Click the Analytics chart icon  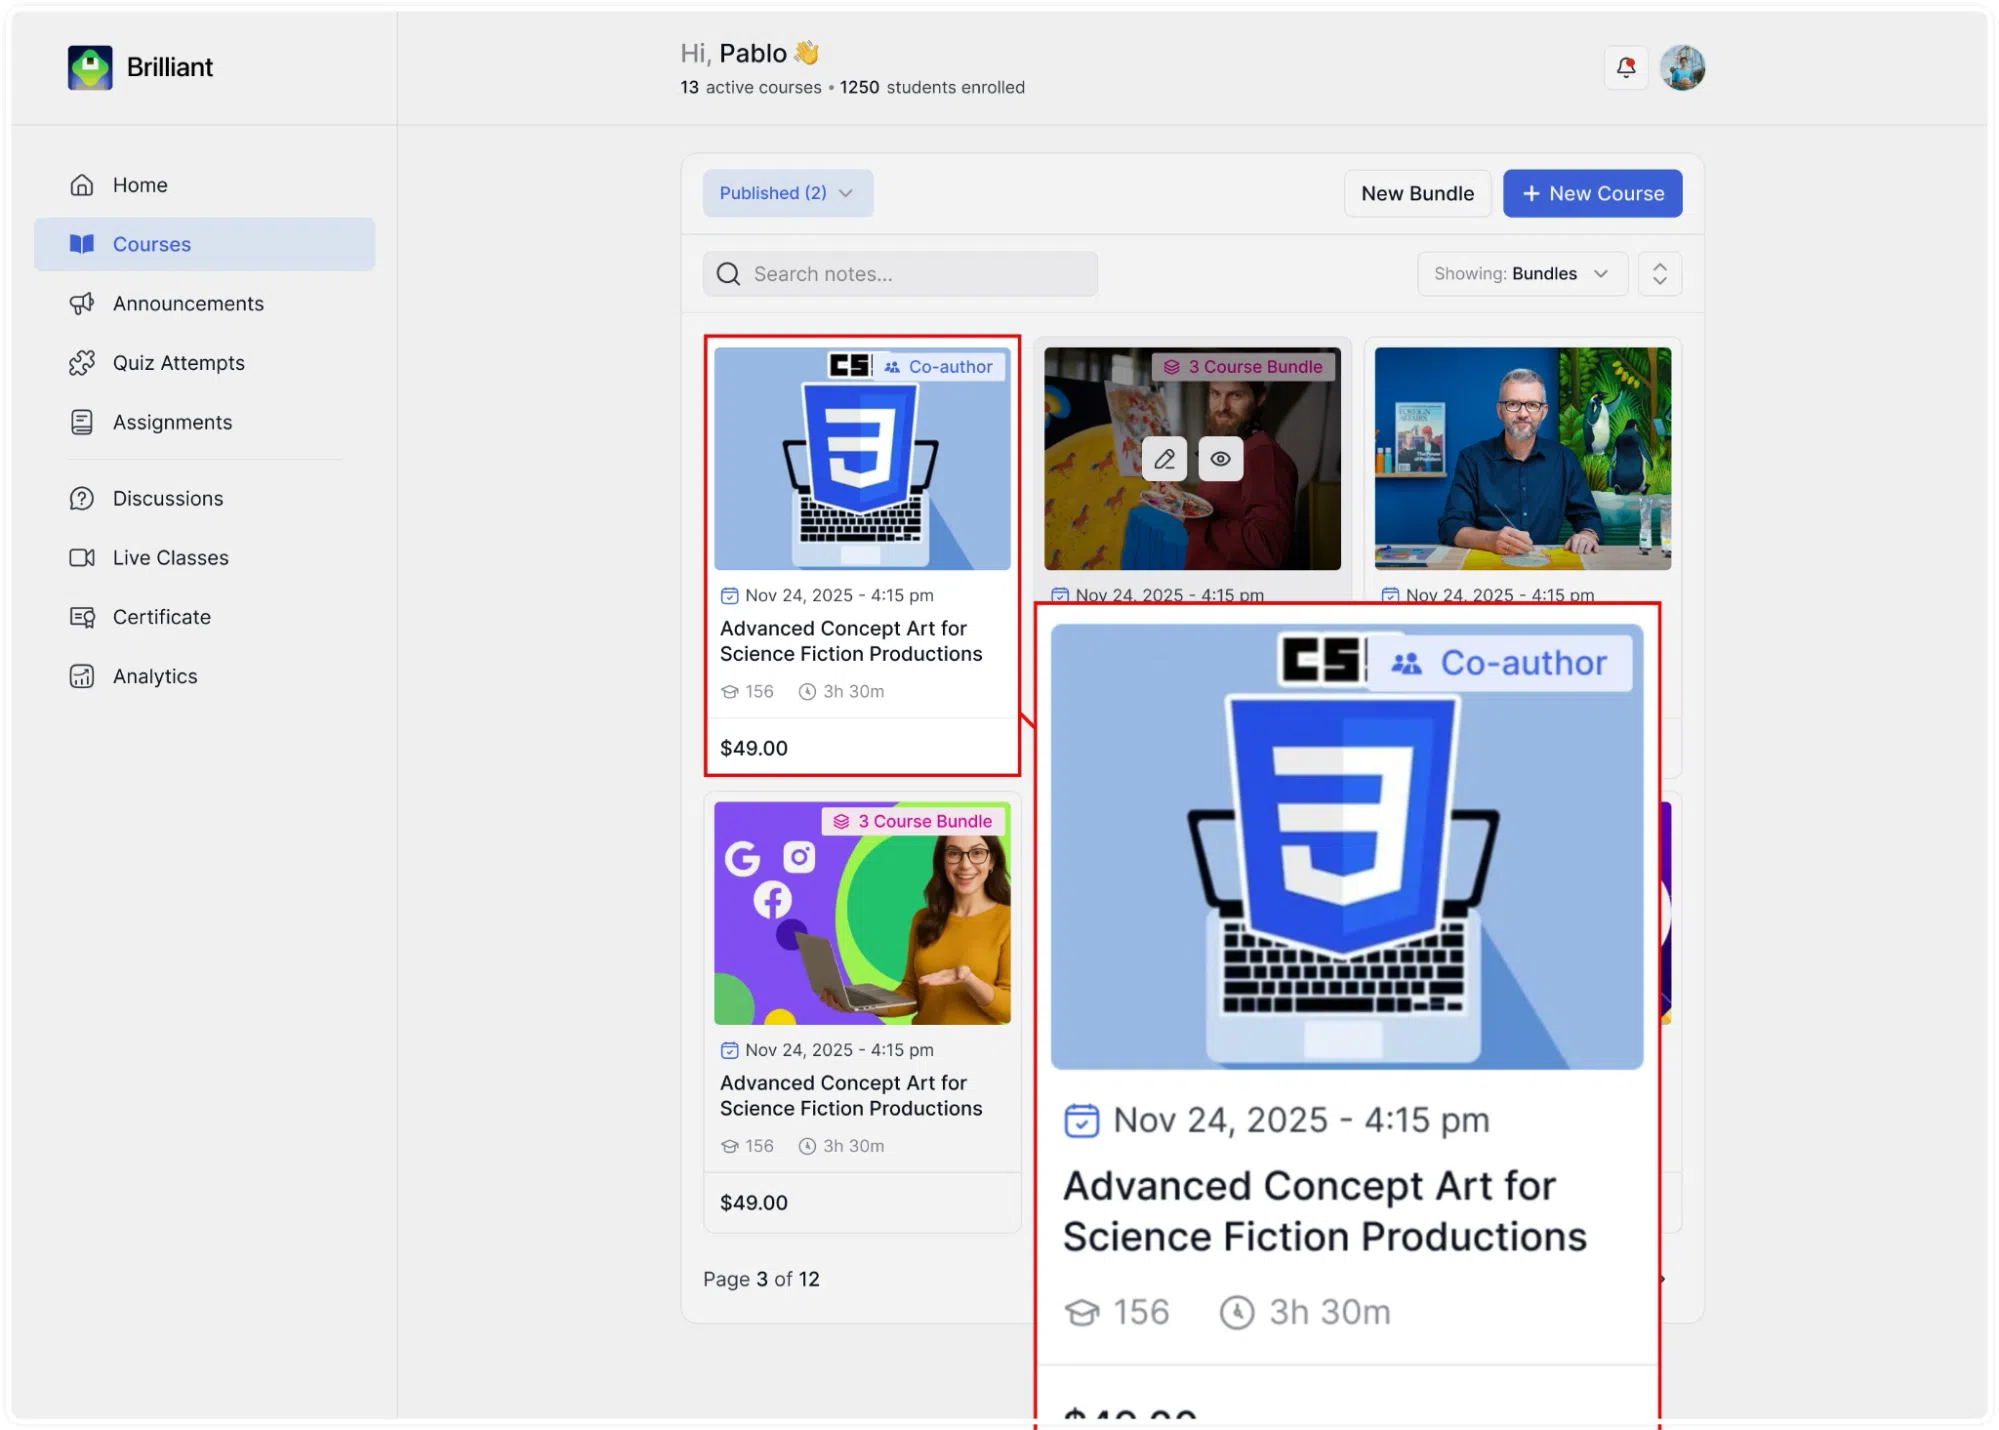[82, 676]
